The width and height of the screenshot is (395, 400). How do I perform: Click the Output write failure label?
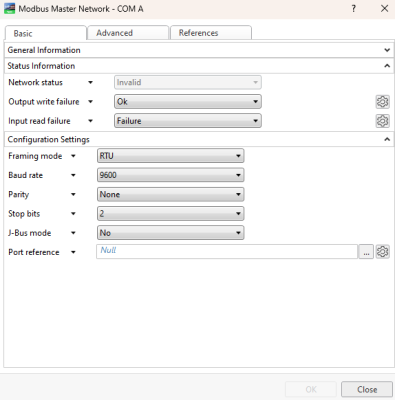click(x=44, y=102)
